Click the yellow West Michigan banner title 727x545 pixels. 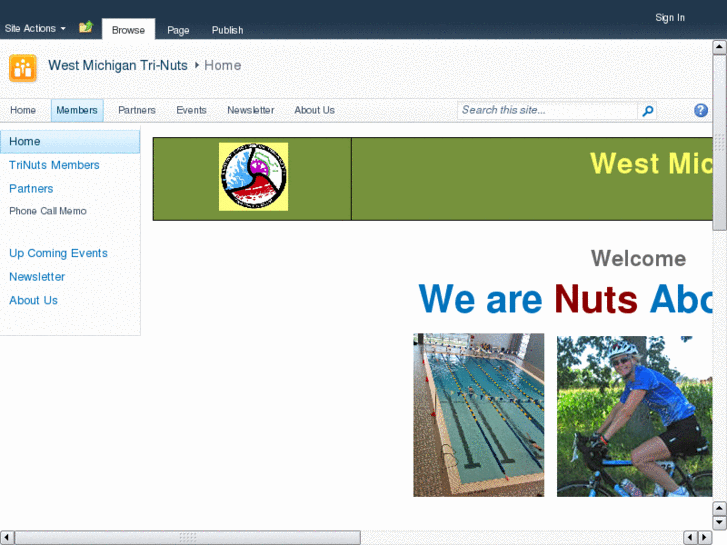(x=651, y=163)
